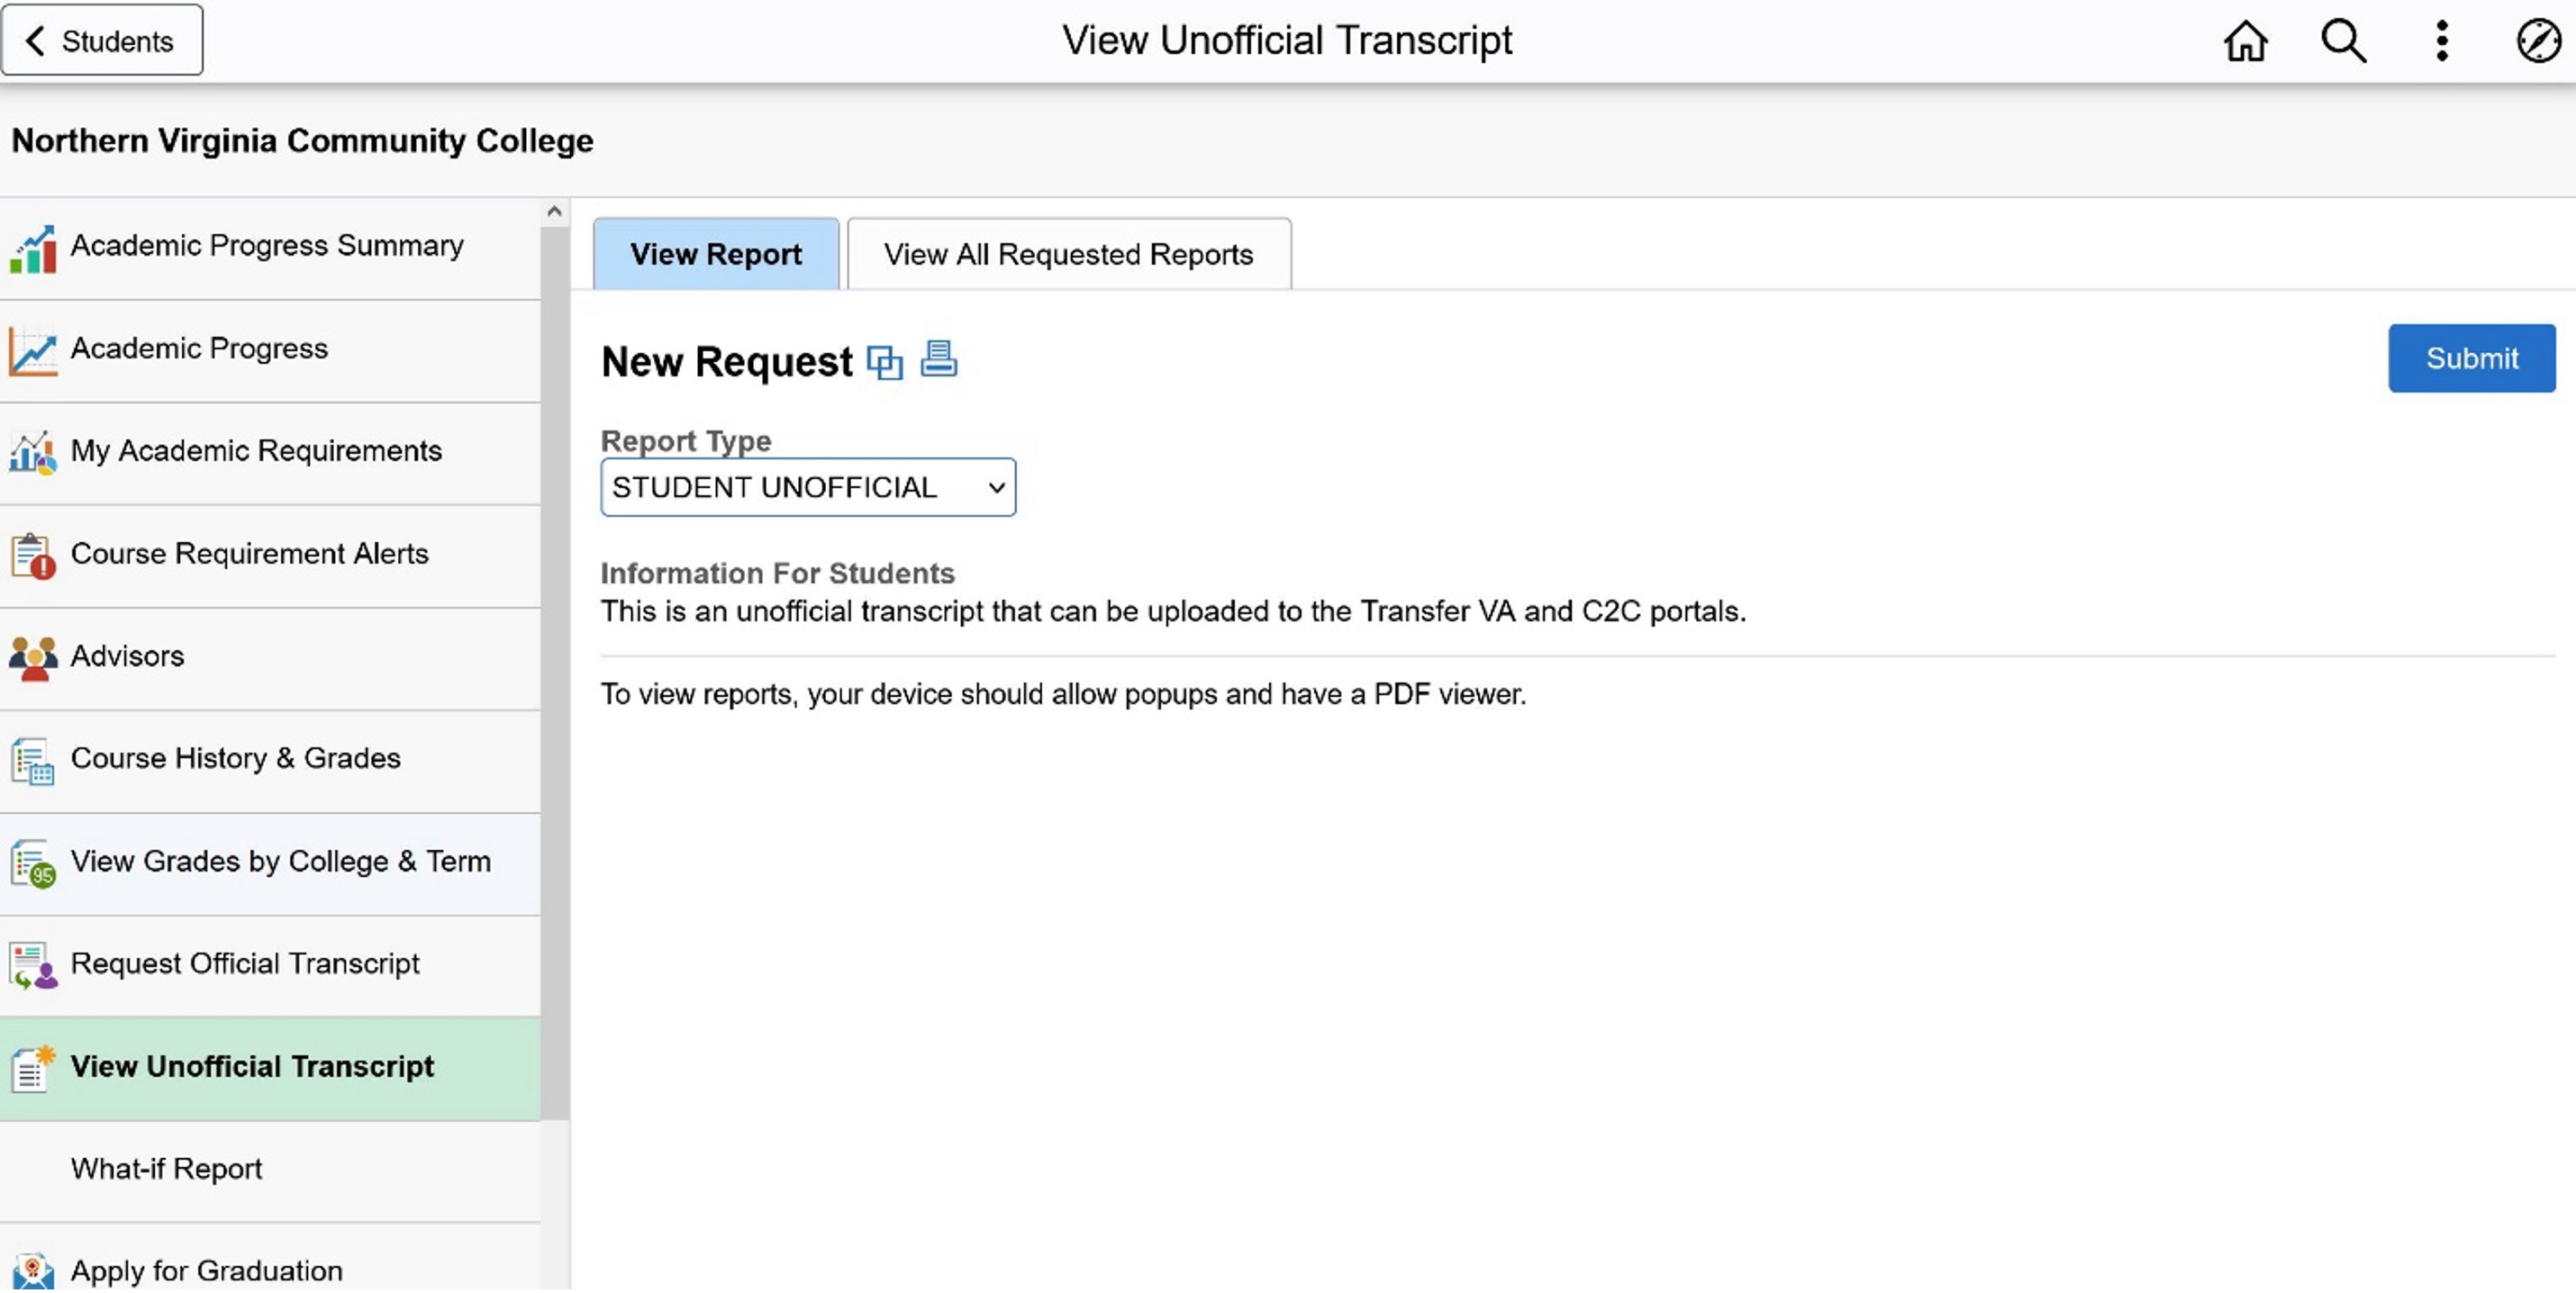Select Academic Progress in sidebar
The image size is (2576, 1293).
[270, 351]
